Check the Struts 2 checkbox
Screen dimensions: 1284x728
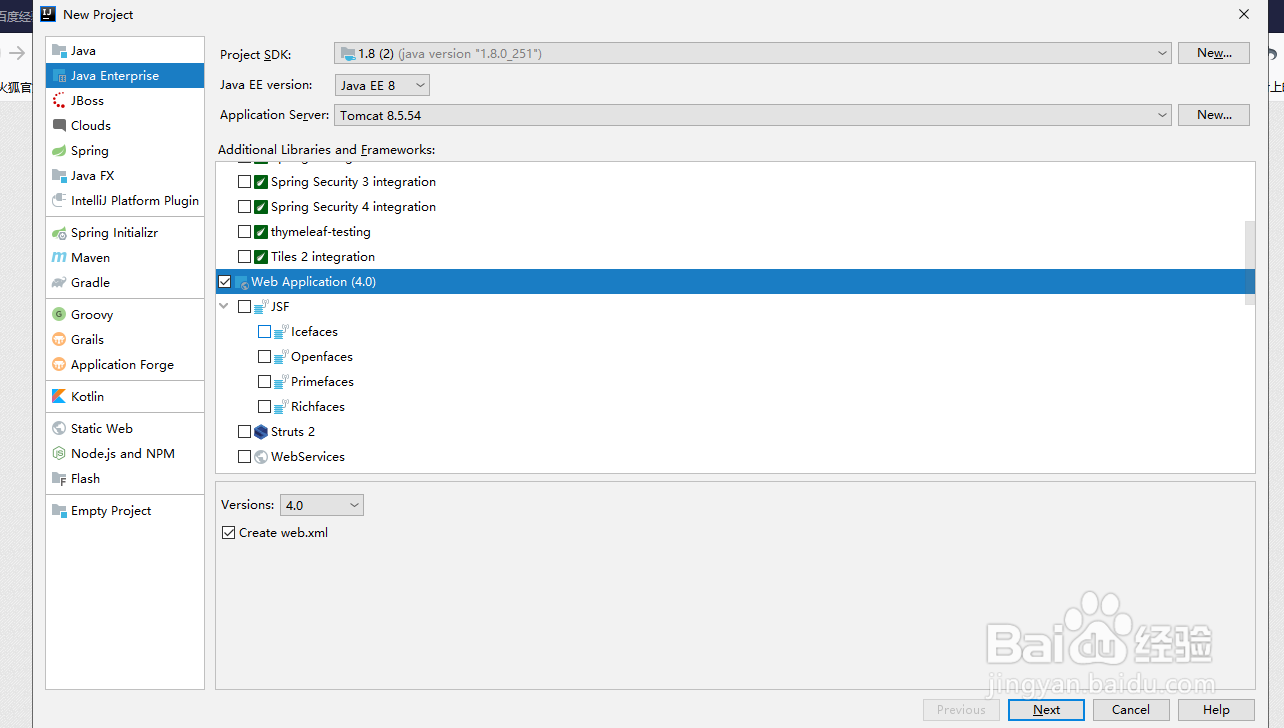click(x=244, y=432)
